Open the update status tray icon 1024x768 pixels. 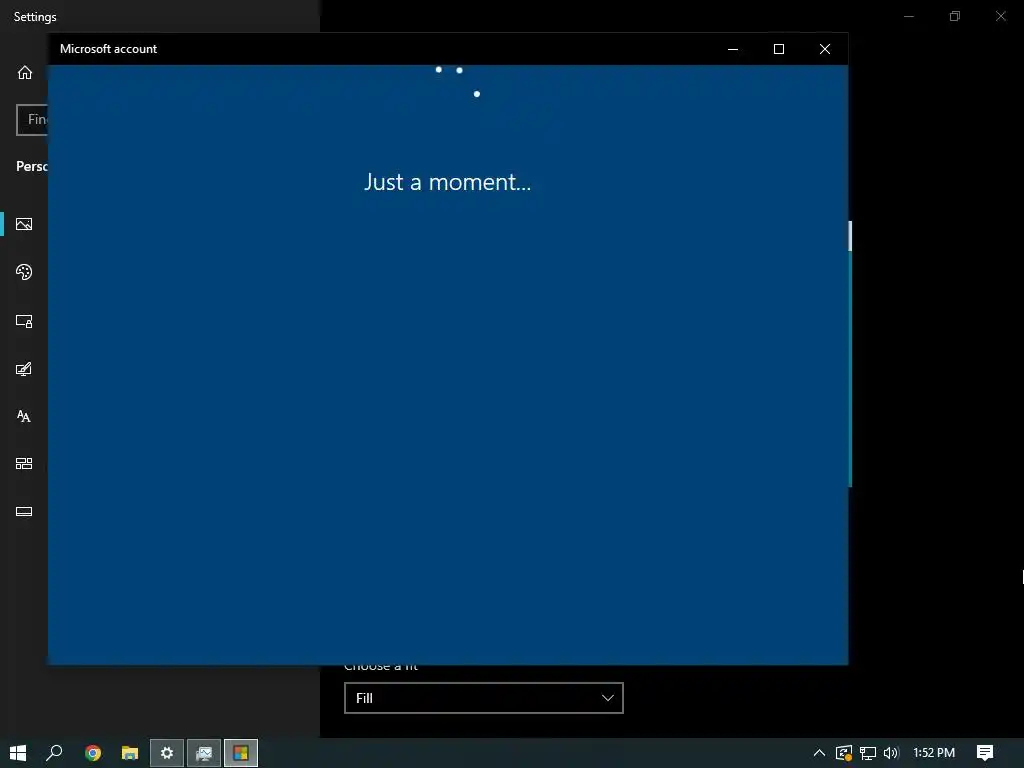pos(844,753)
